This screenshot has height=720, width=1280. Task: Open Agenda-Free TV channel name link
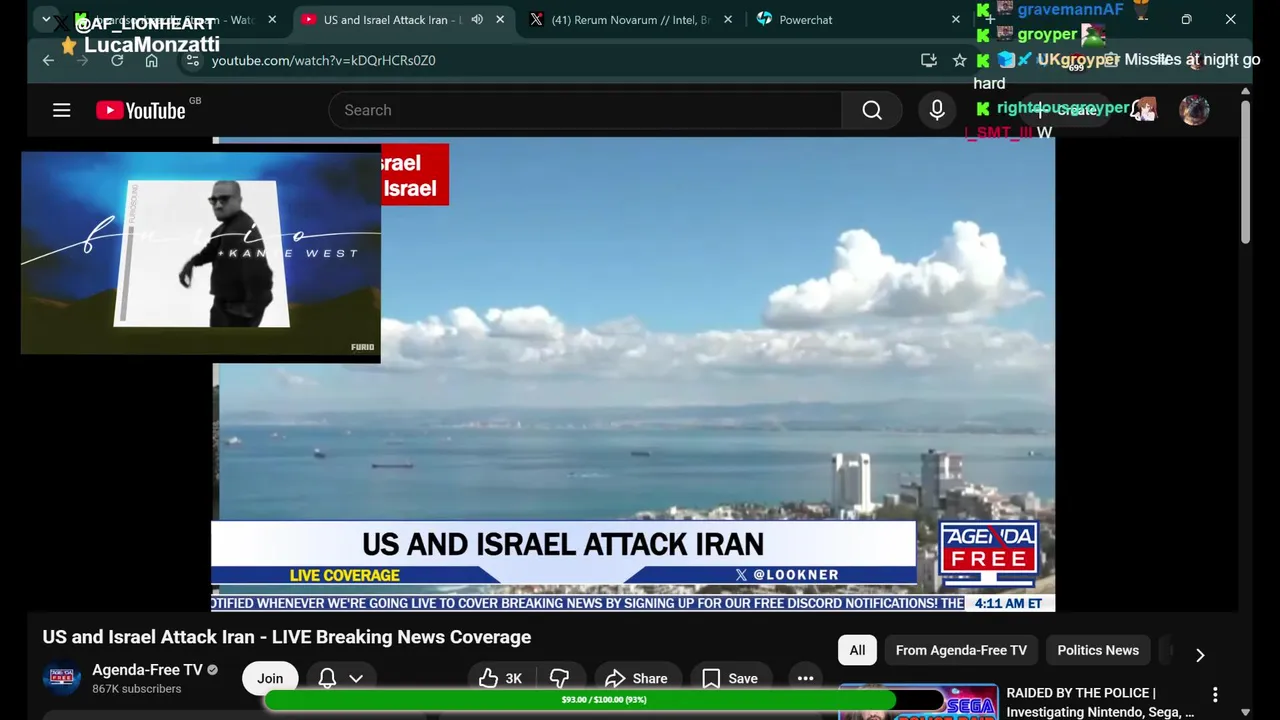pos(147,670)
